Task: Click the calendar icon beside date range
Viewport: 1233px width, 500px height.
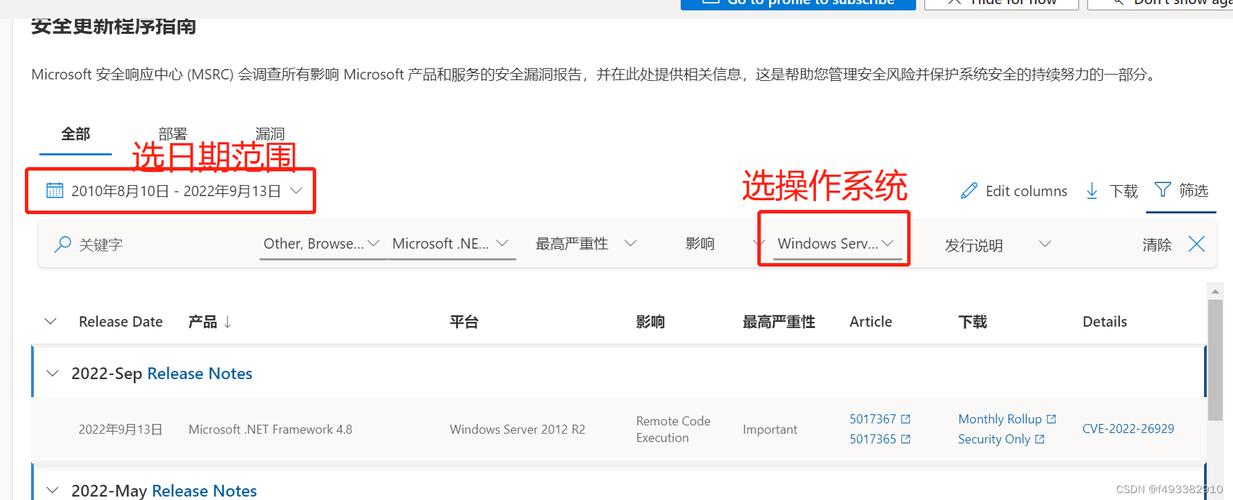Action: tap(55, 191)
